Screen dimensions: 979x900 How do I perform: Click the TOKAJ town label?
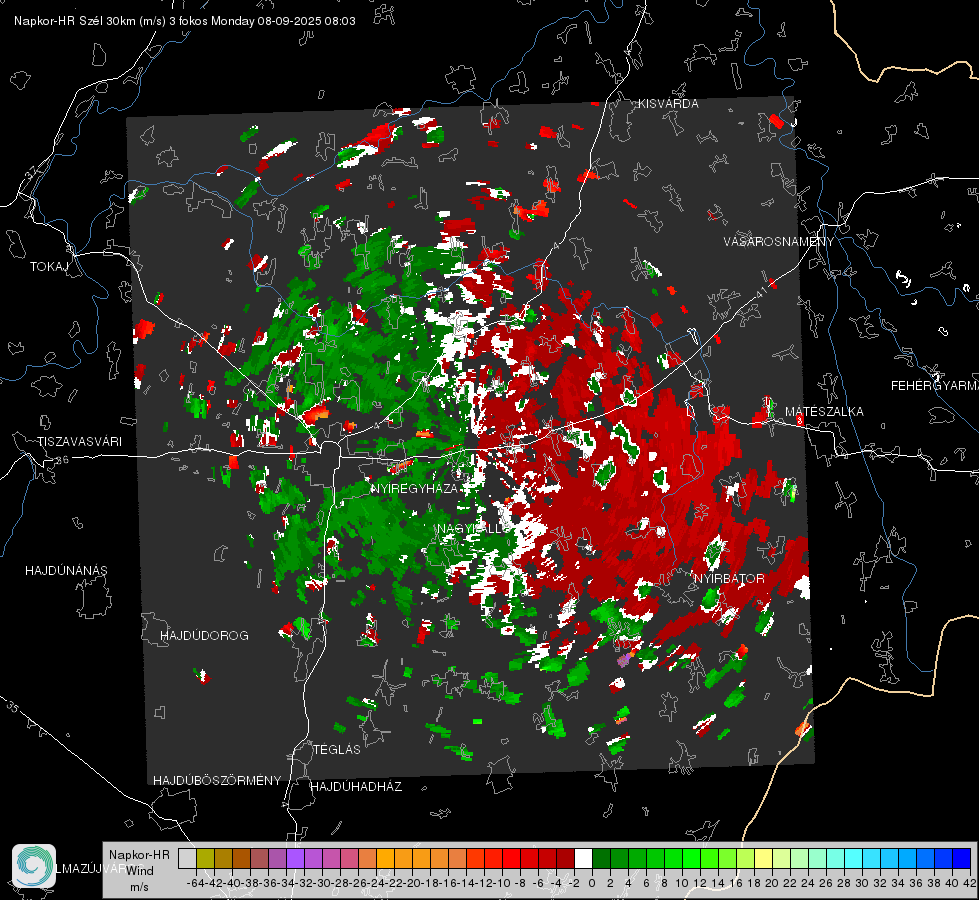[x=49, y=267]
